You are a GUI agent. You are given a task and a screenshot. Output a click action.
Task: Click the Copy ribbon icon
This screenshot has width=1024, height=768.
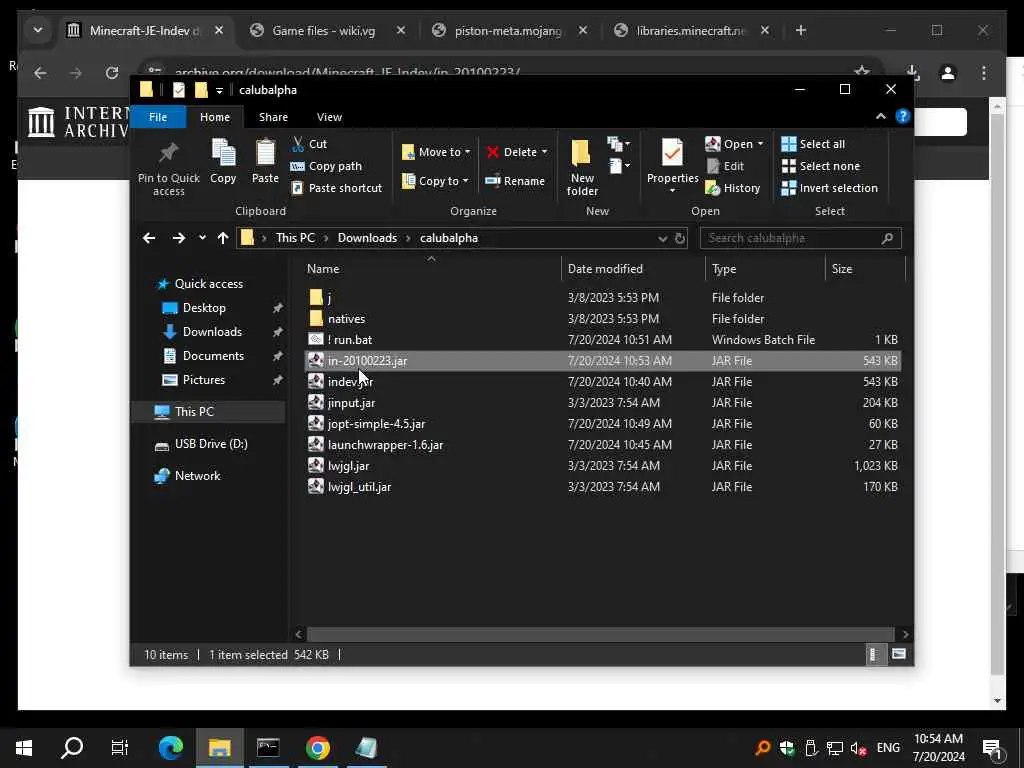(223, 161)
